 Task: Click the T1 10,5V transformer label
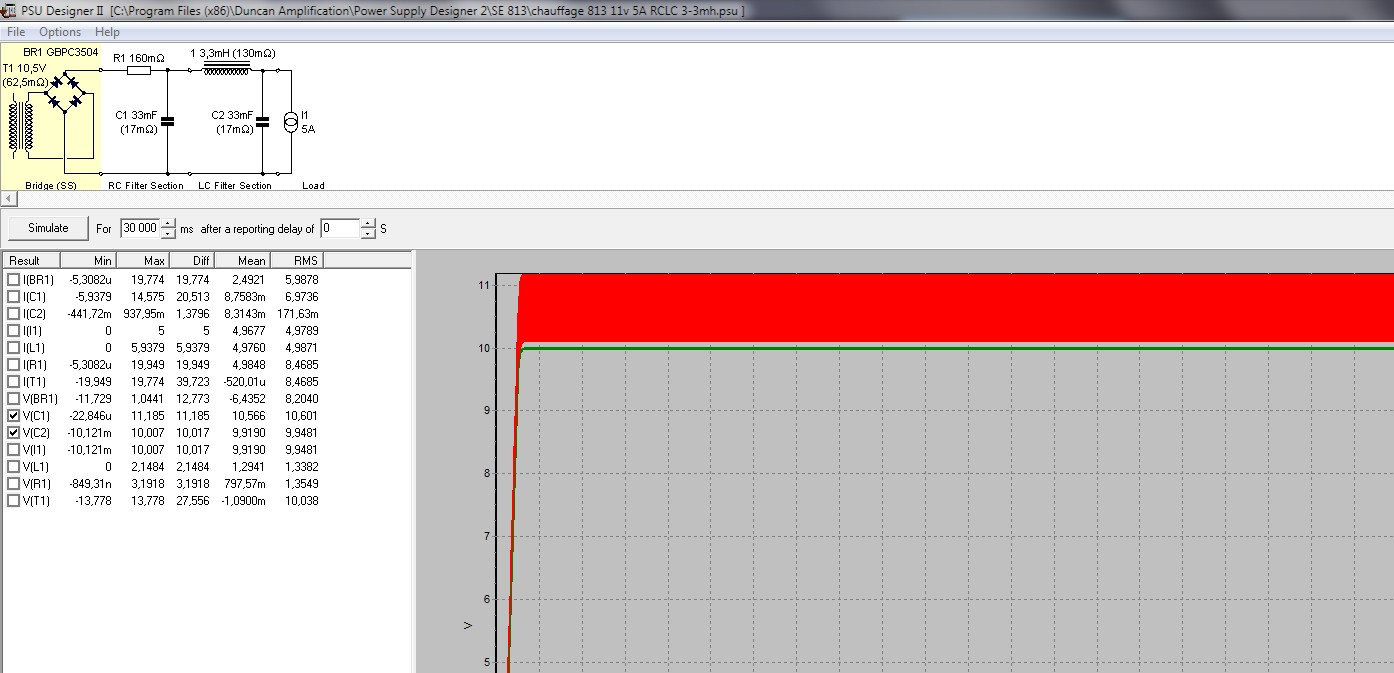[x=25, y=75]
